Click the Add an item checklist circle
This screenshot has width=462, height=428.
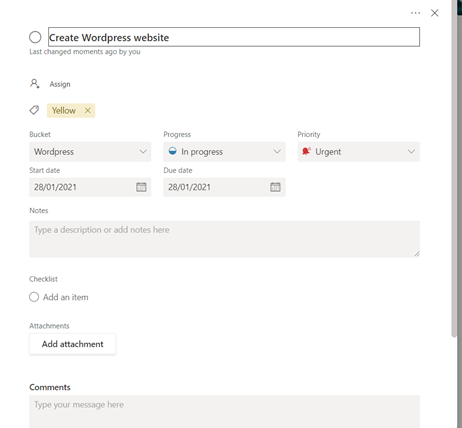(x=34, y=297)
